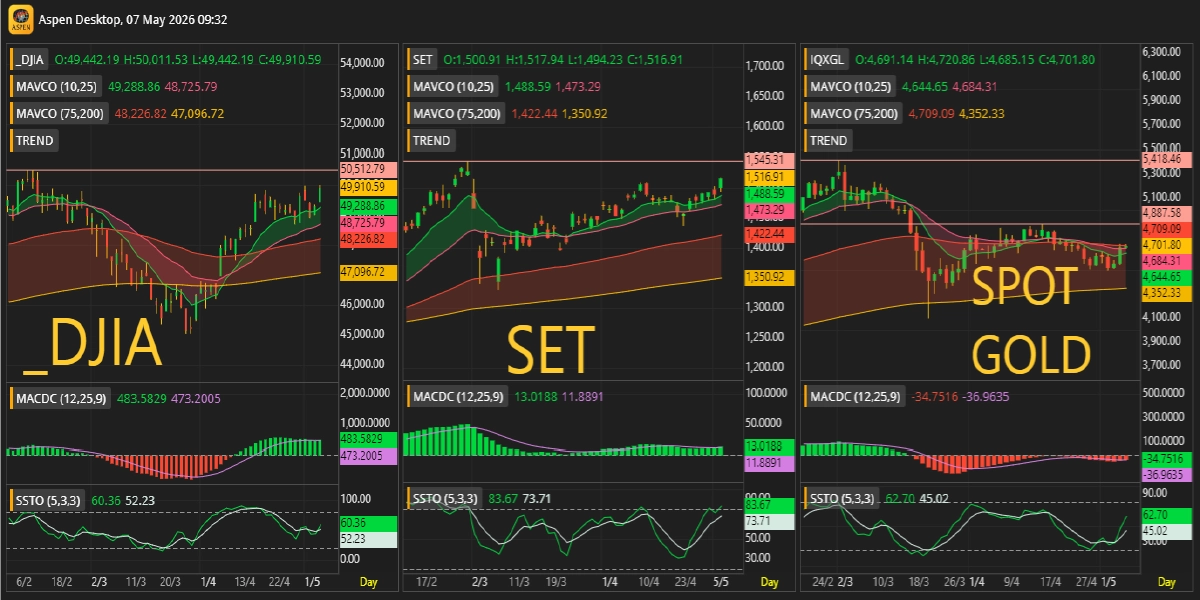Click the 4,352.33 orange moving average tag
The height and width of the screenshot is (600, 1200).
(x=1166, y=293)
